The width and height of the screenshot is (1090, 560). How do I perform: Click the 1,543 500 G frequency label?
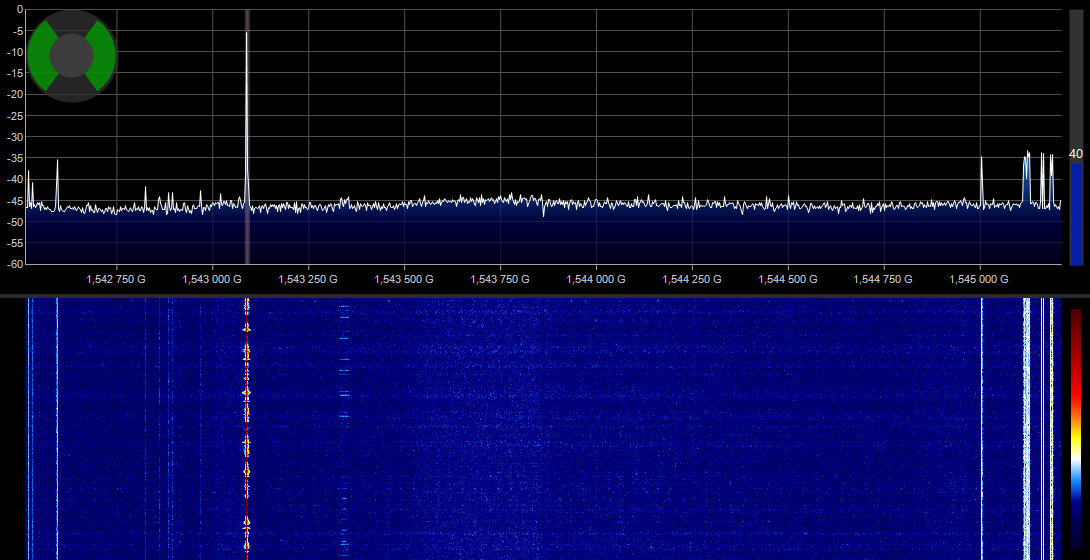(x=404, y=279)
